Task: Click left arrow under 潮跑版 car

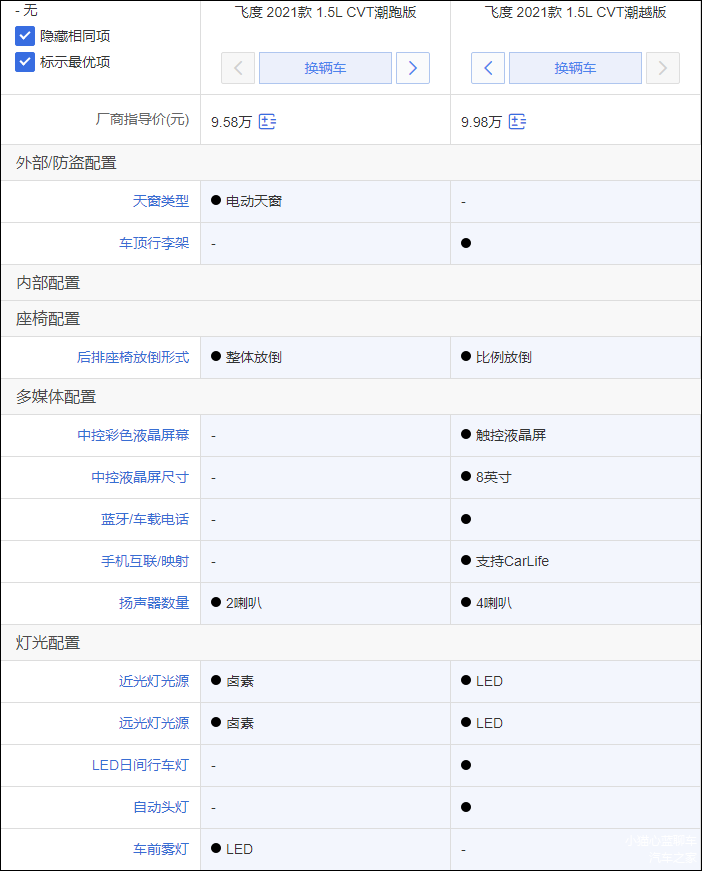Action: coord(238,68)
